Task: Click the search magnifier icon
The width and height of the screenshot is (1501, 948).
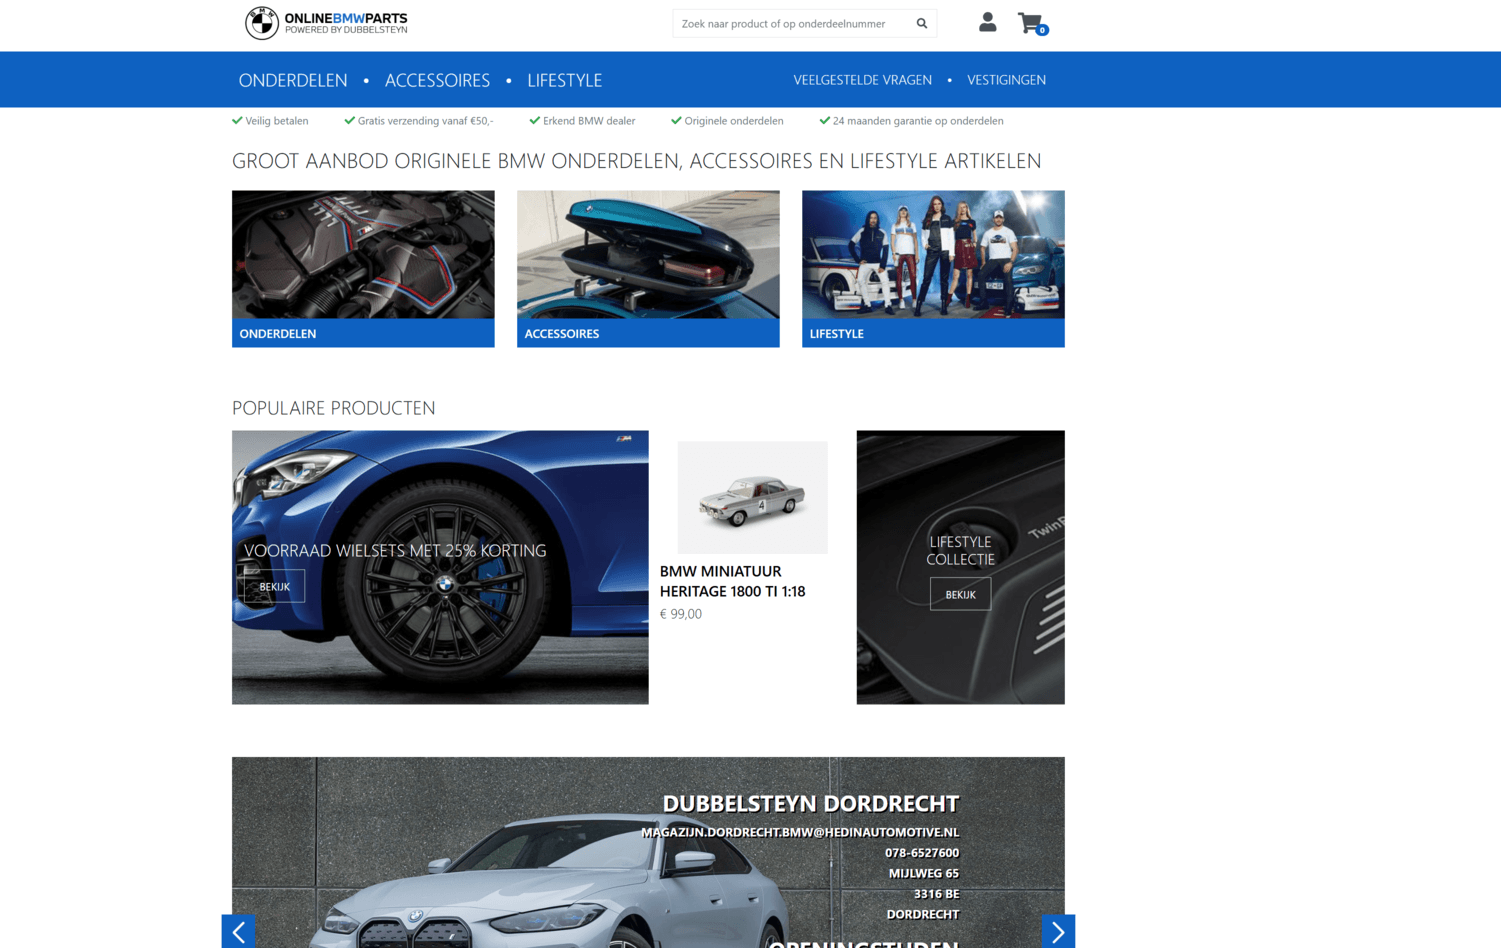Action: [922, 23]
